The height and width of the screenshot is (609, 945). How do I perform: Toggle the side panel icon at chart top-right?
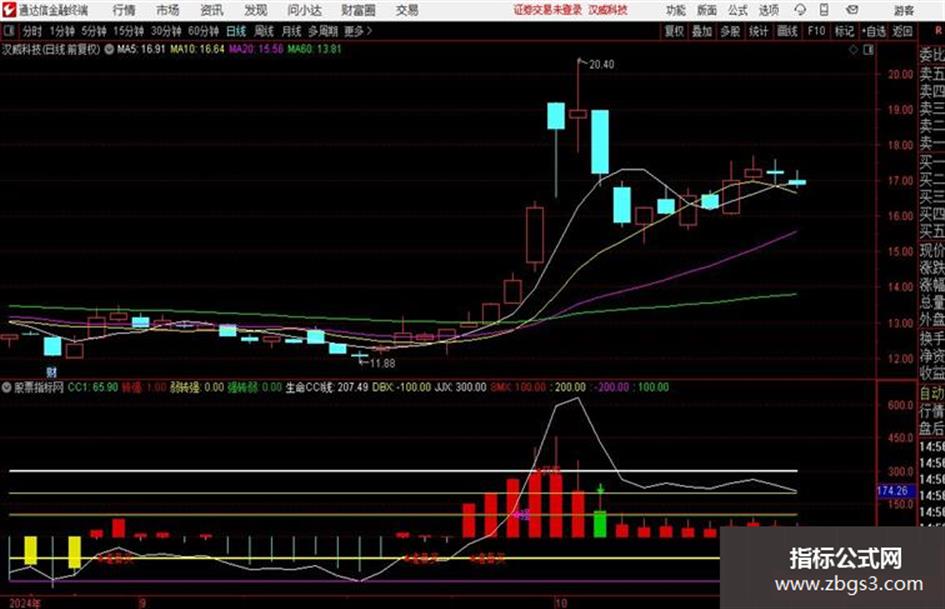[868, 50]
